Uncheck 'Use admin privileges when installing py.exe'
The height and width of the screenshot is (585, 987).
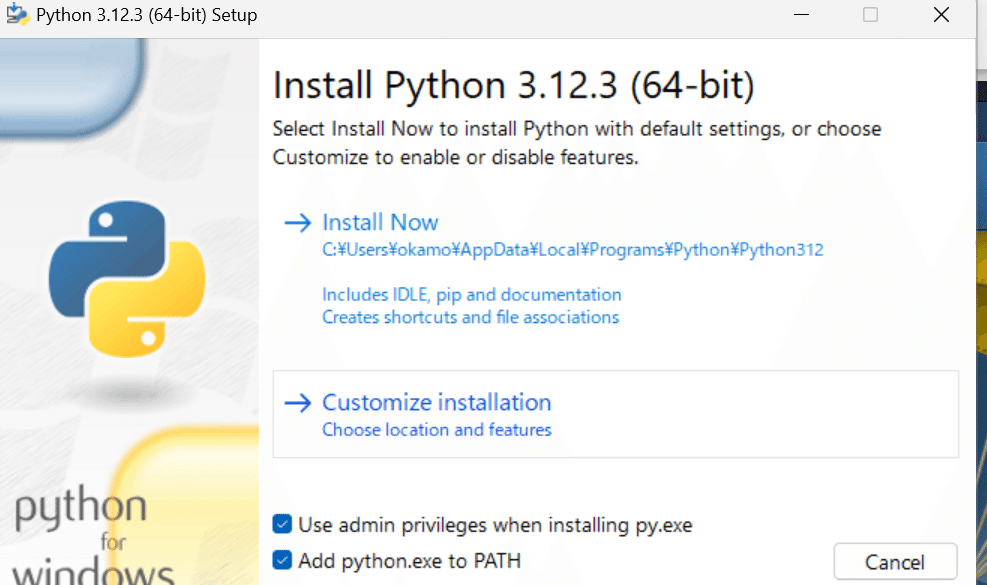[282, 524]
